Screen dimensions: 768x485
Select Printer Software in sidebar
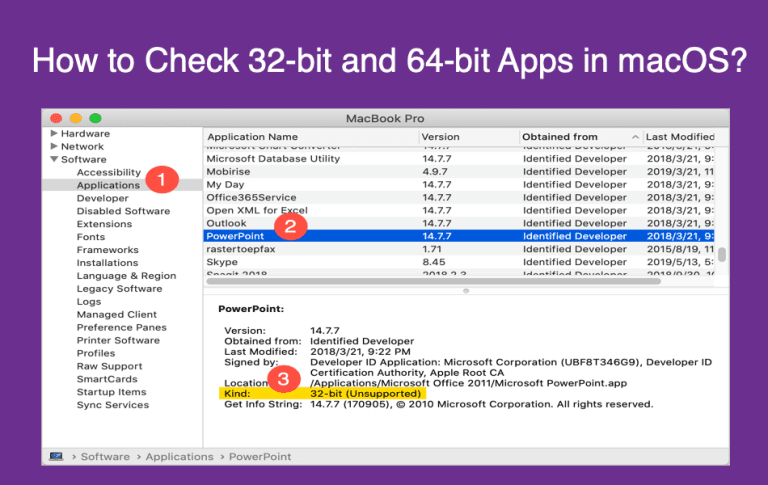tap(118, 340)
